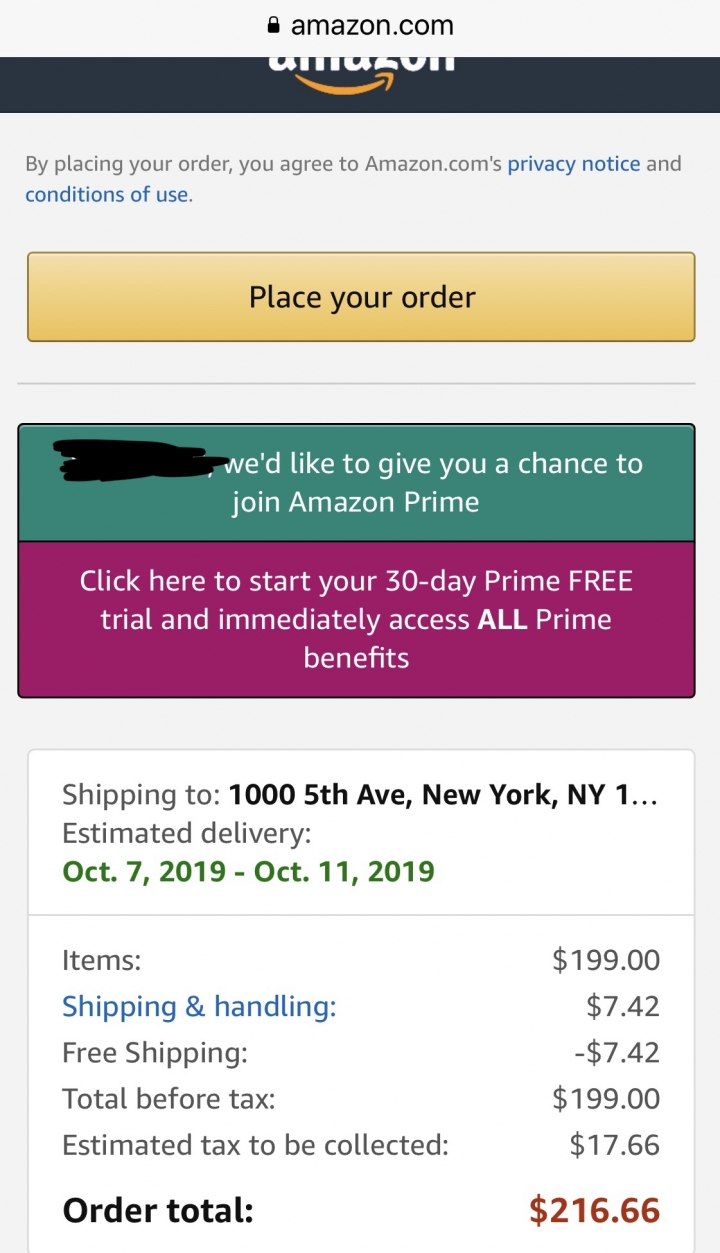The width and height of the screenshot is (720, 1253).
Task: Tap the lock icon in address bar
Action: 274,26
